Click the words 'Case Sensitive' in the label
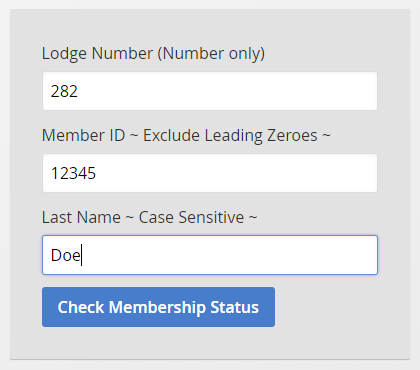The image size is (420, 370). tap(191, 217)
